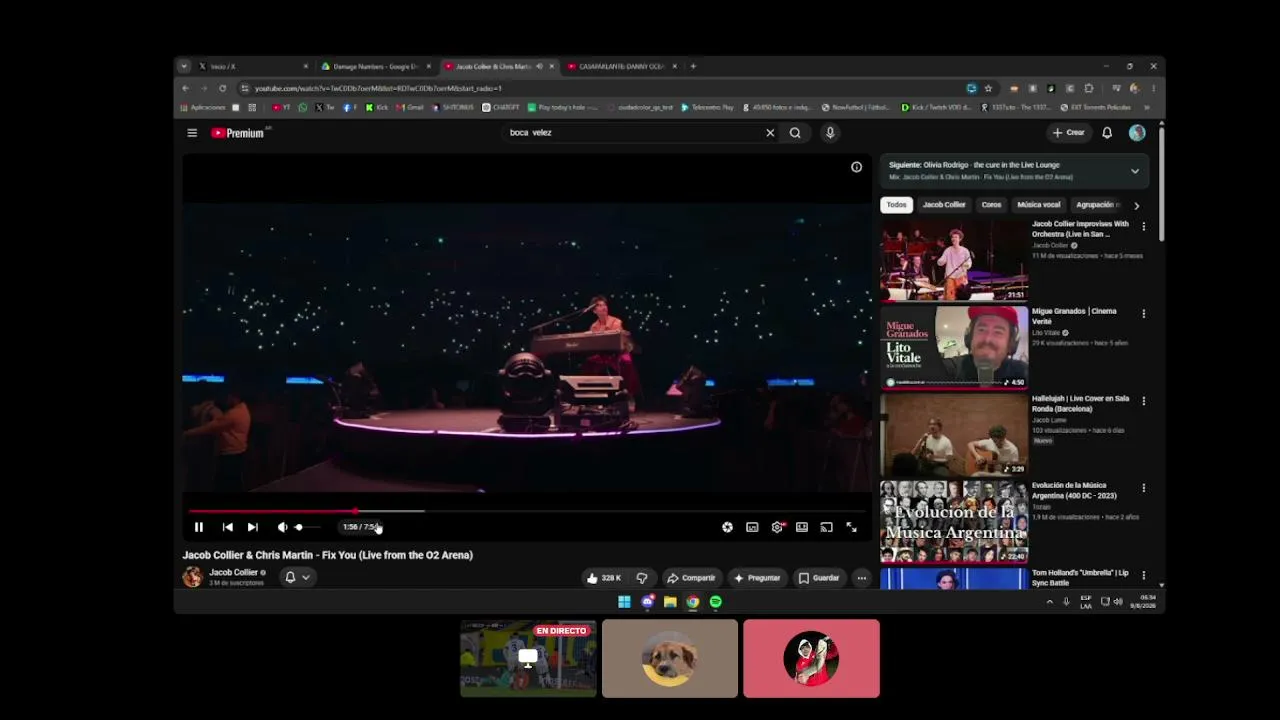Open the subtitles control in the player
1280x720 pixels.
tap(752, 527)
